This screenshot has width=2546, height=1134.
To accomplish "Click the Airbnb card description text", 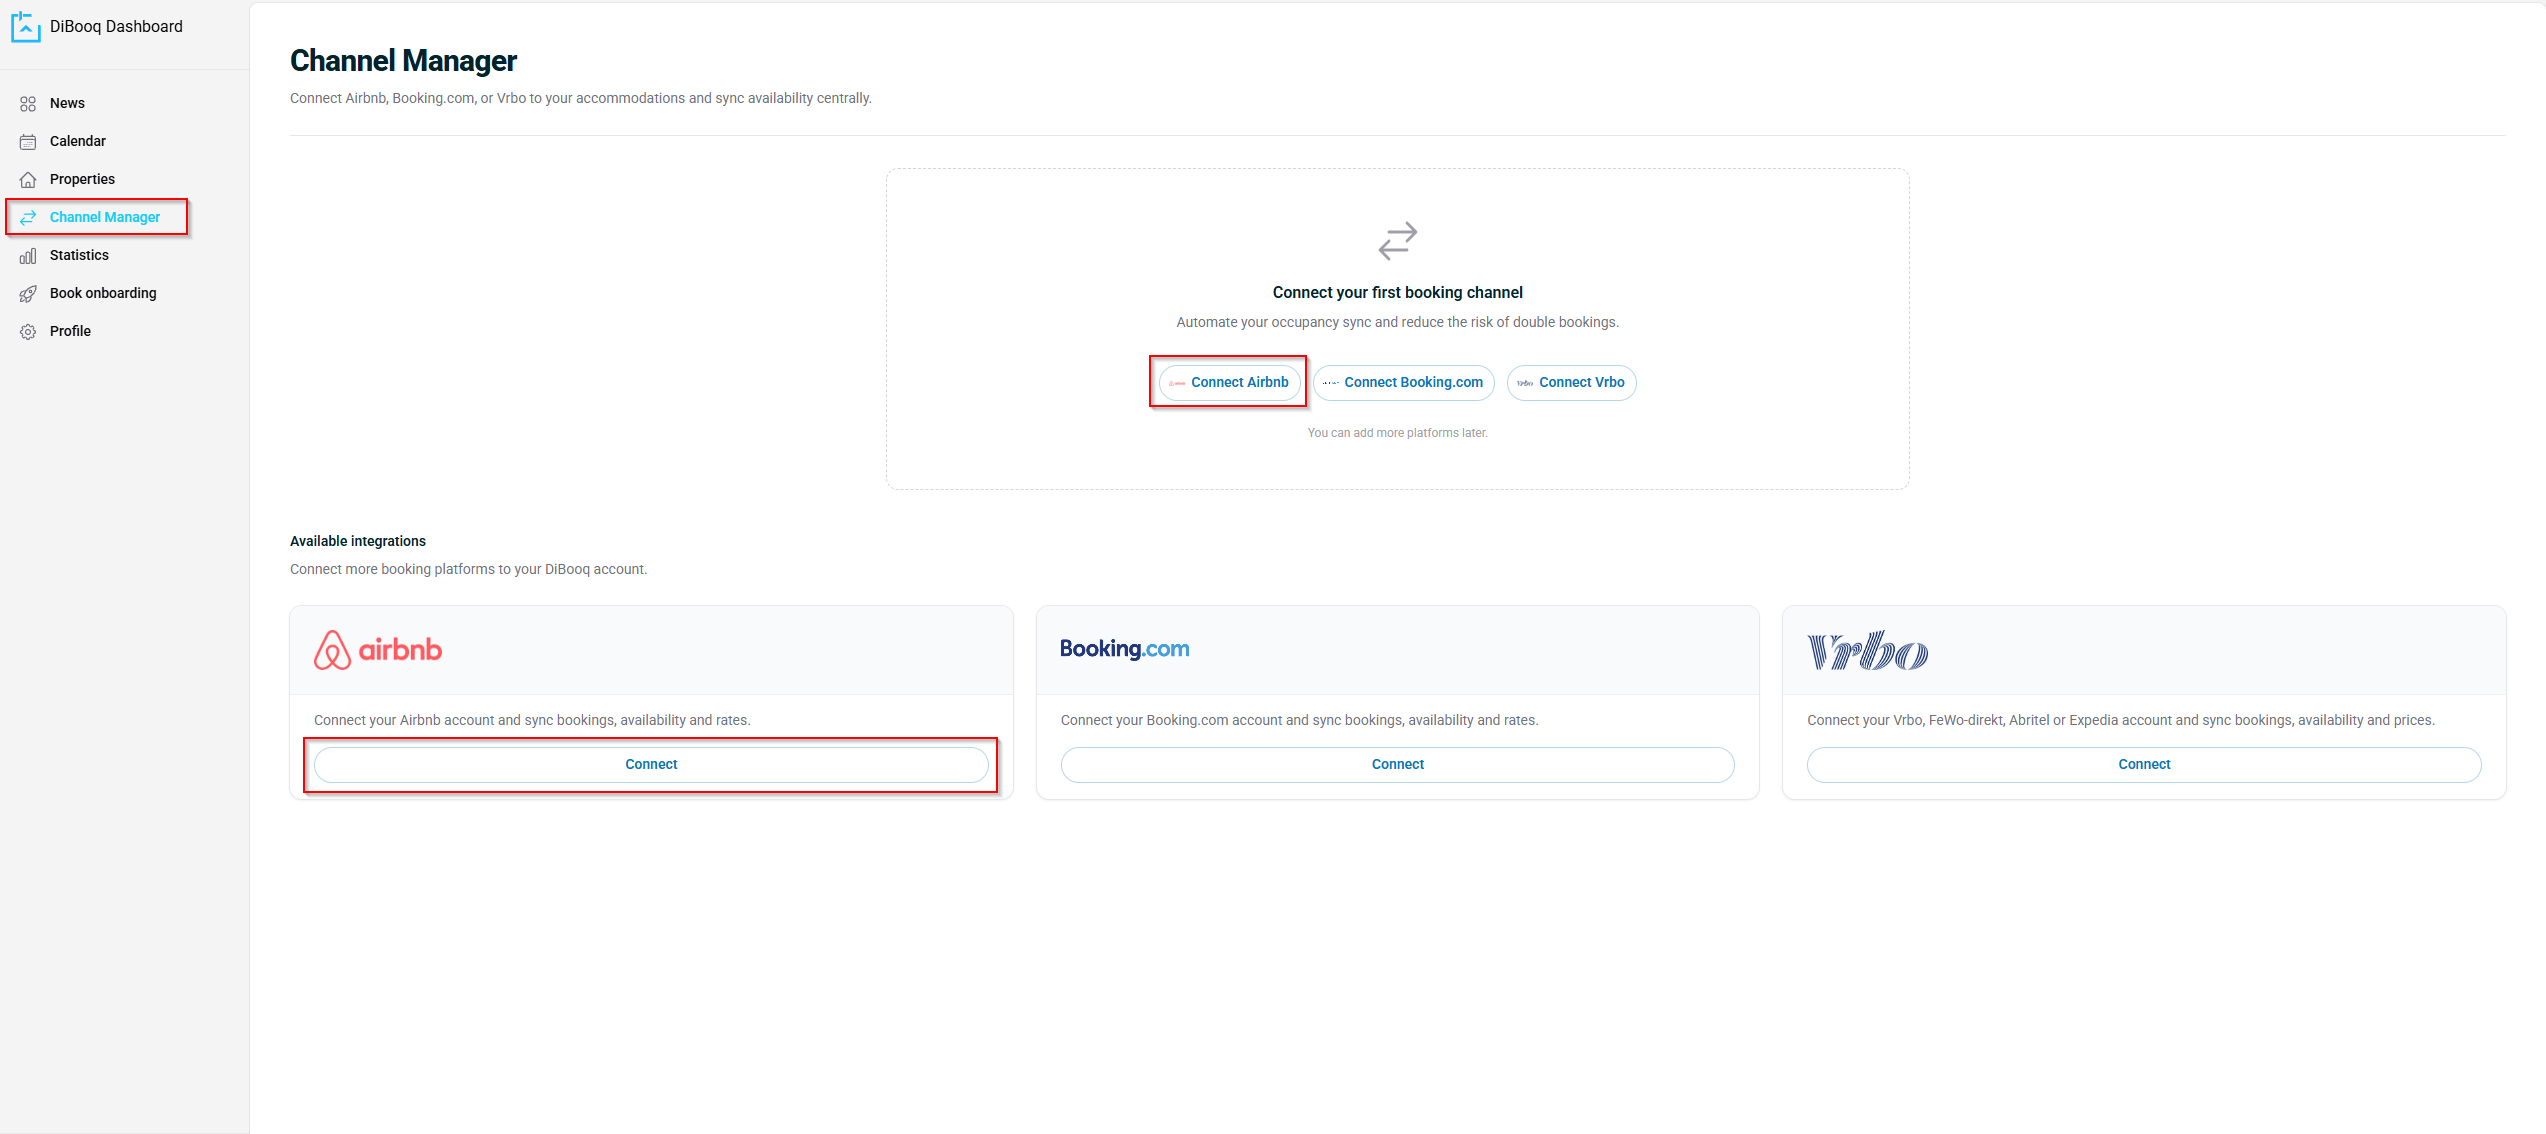I will click(x=532, y=721).
